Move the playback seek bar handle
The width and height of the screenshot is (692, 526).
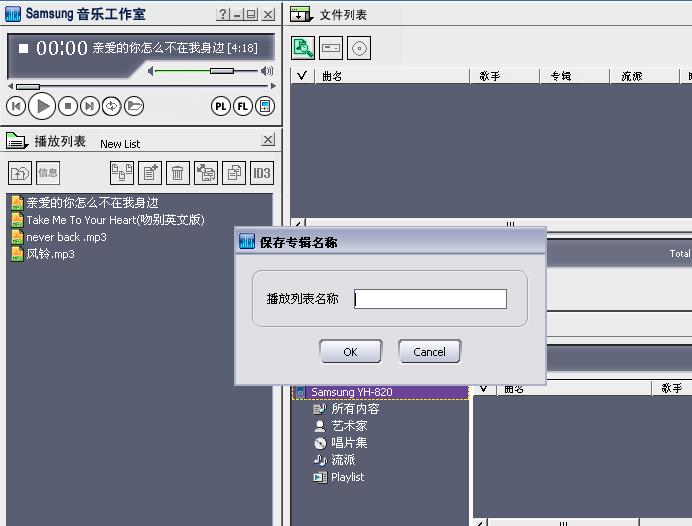pos(28,86)
